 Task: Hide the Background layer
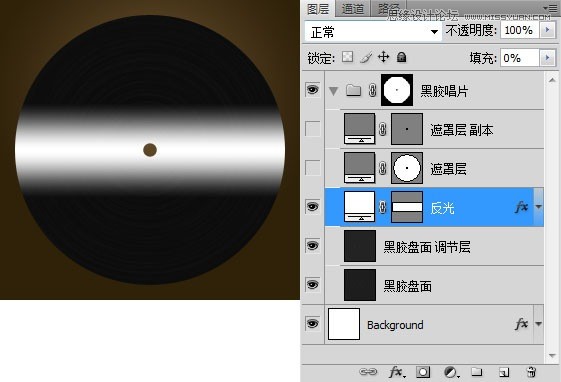point(312,324)
